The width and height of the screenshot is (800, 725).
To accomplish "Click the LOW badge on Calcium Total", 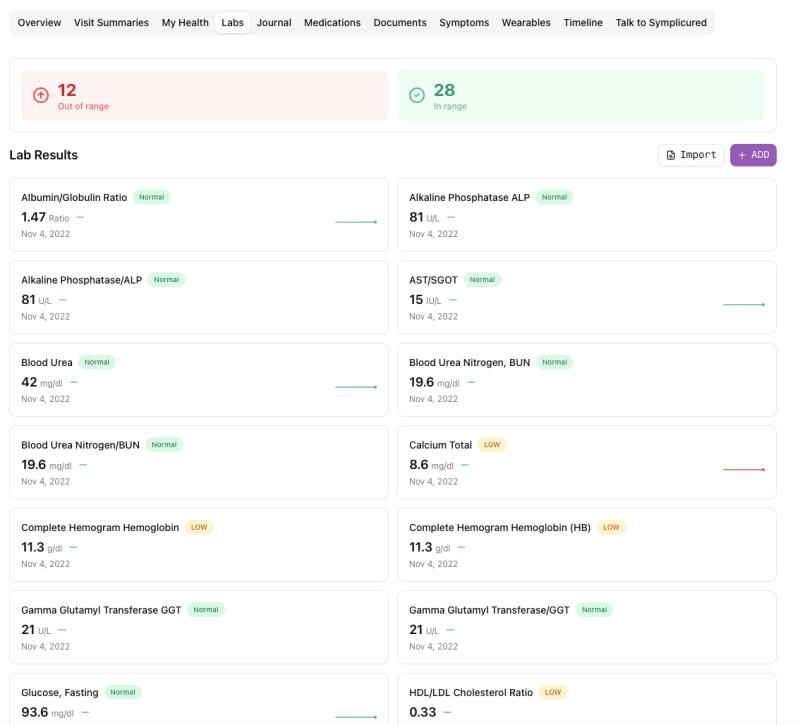I will coord(491,444).
